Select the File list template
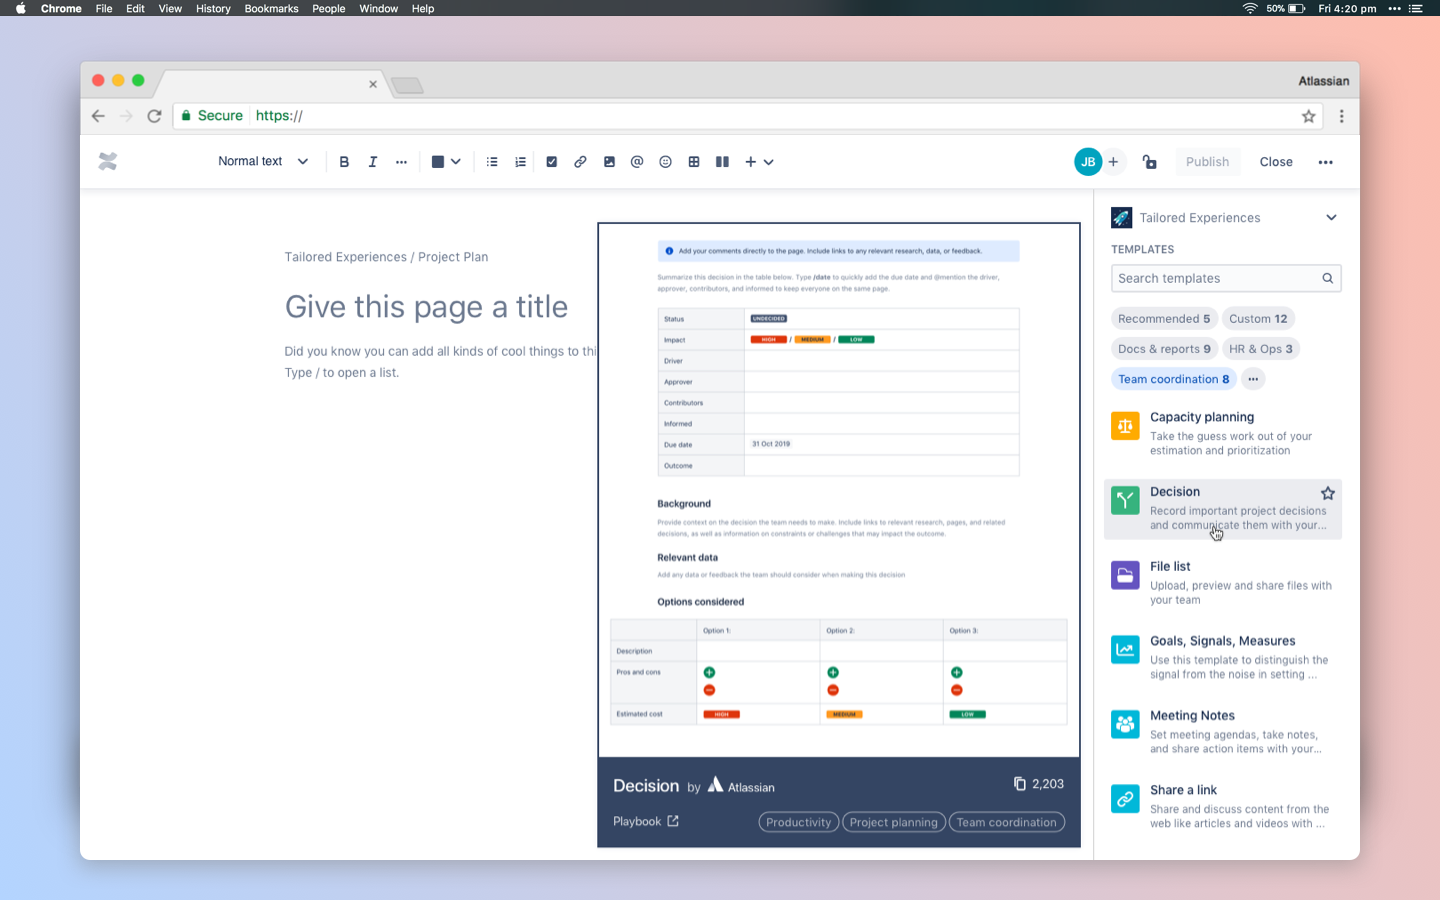Viewport: 1440px width, 900px height. (1223, 583)
